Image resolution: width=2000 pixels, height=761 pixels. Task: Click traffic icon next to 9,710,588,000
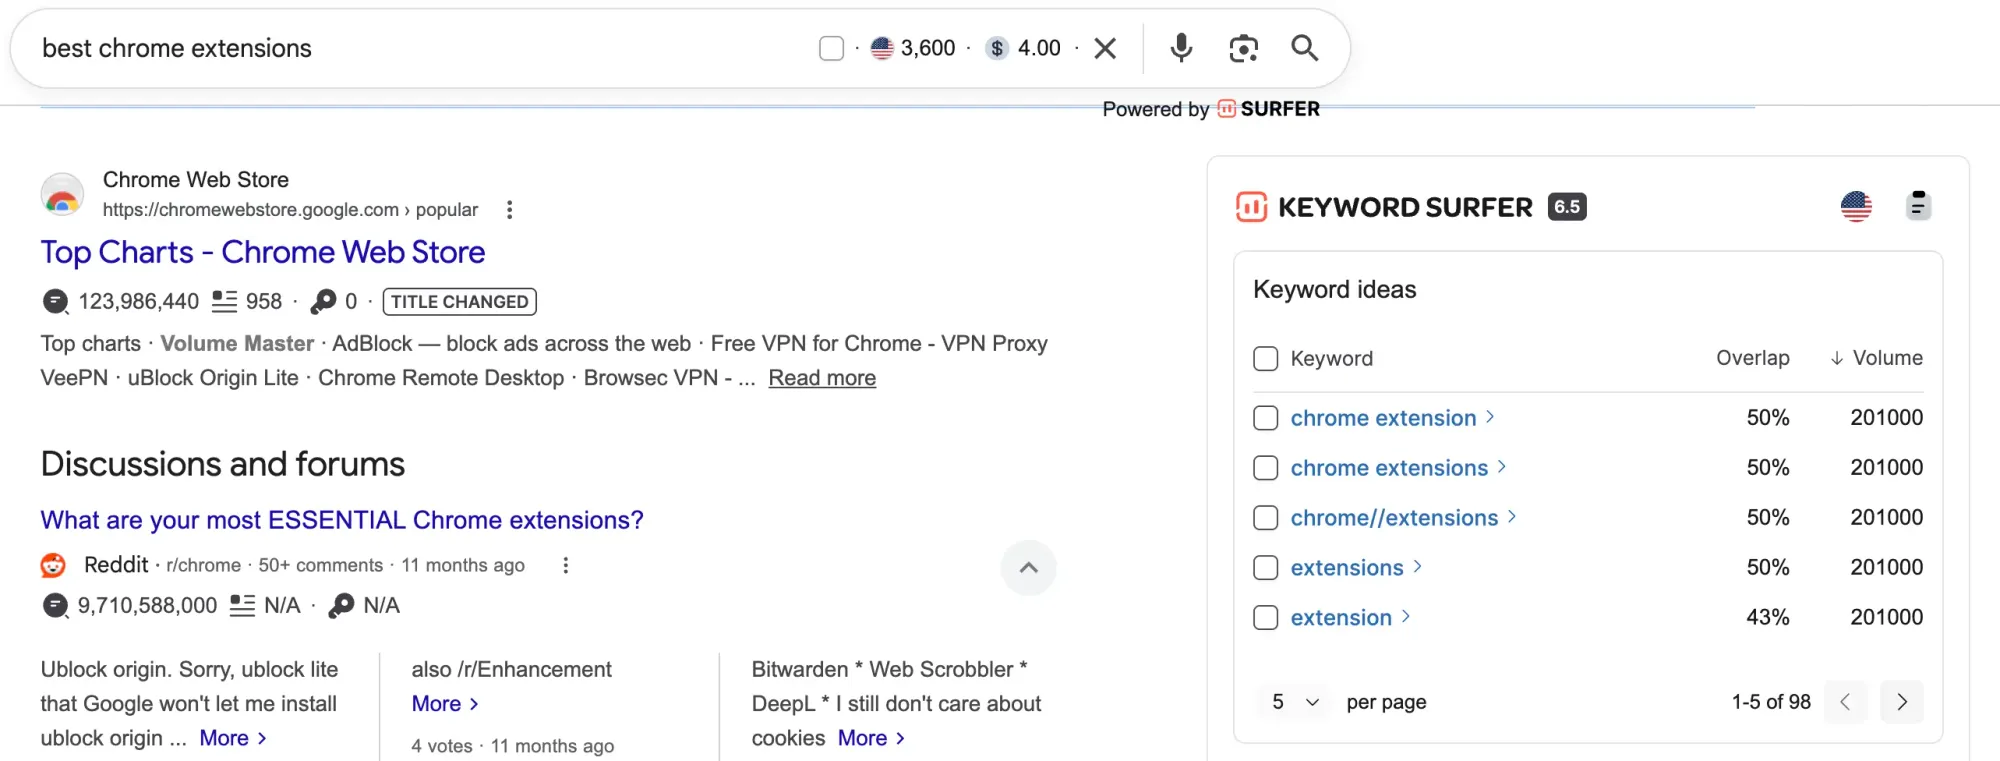click(x=56, y=605)
